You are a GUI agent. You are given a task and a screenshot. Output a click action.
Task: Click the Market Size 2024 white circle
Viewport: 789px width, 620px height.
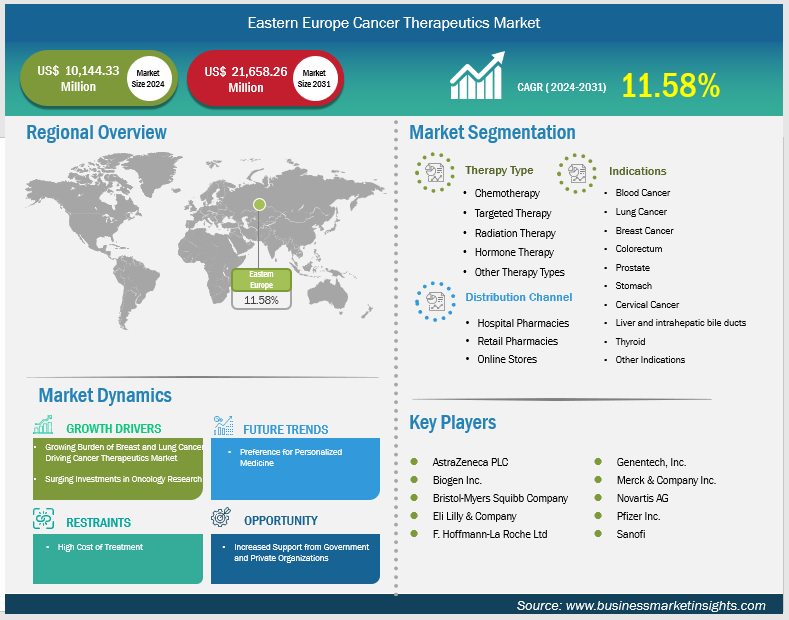148,79
